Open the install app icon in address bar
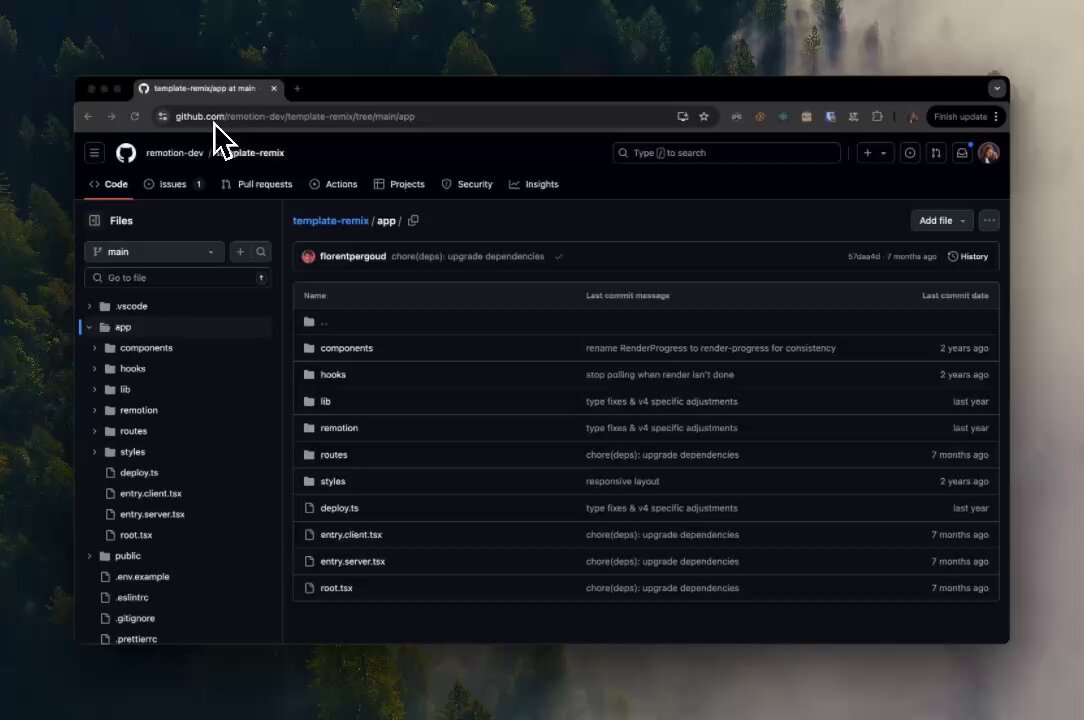The width and height of the screenshot is (1084, 720). point(682,116)
